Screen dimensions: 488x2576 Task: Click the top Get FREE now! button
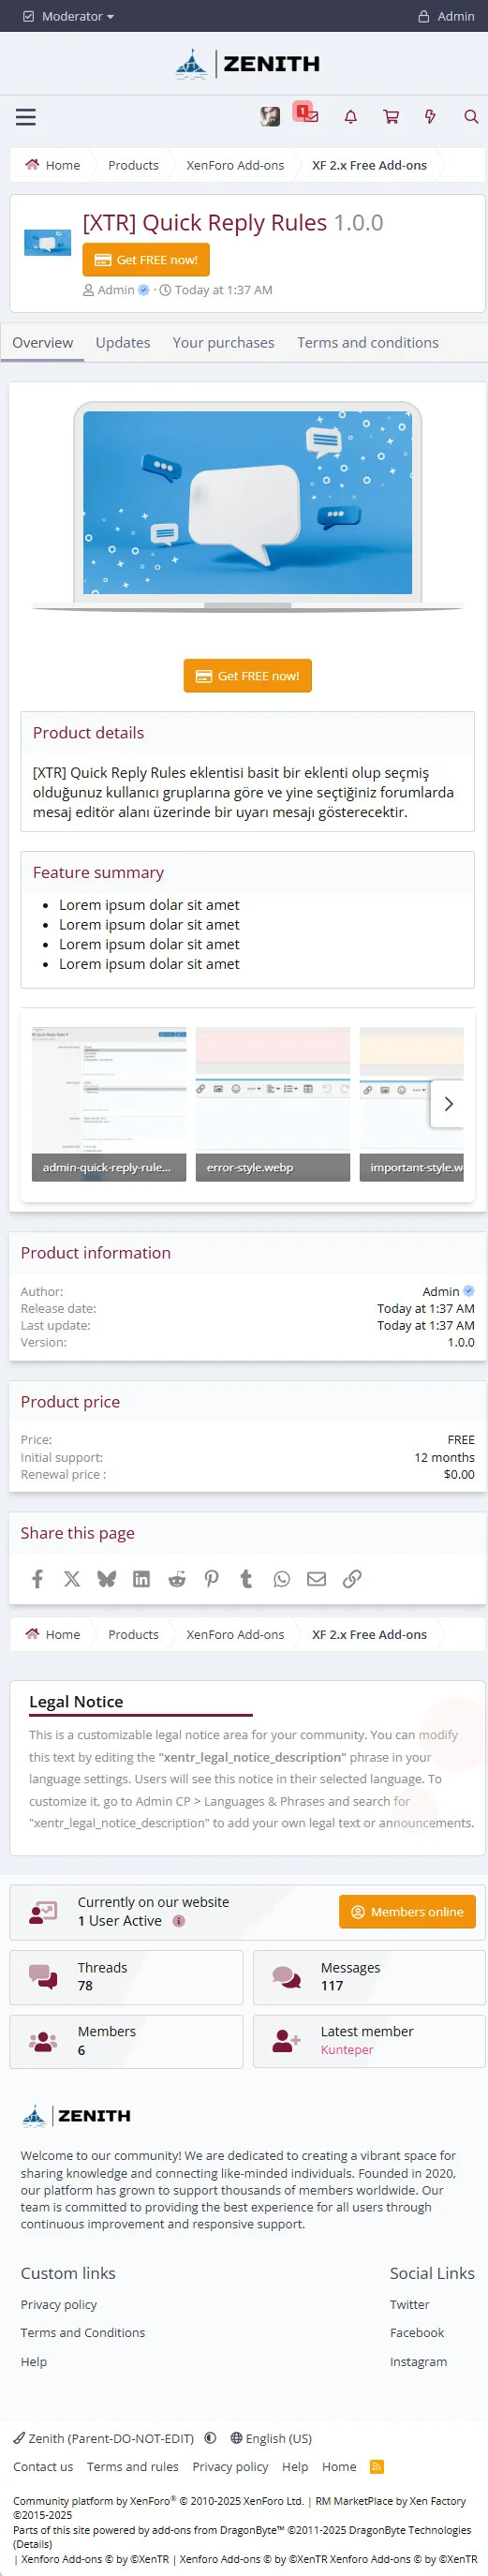146,260
